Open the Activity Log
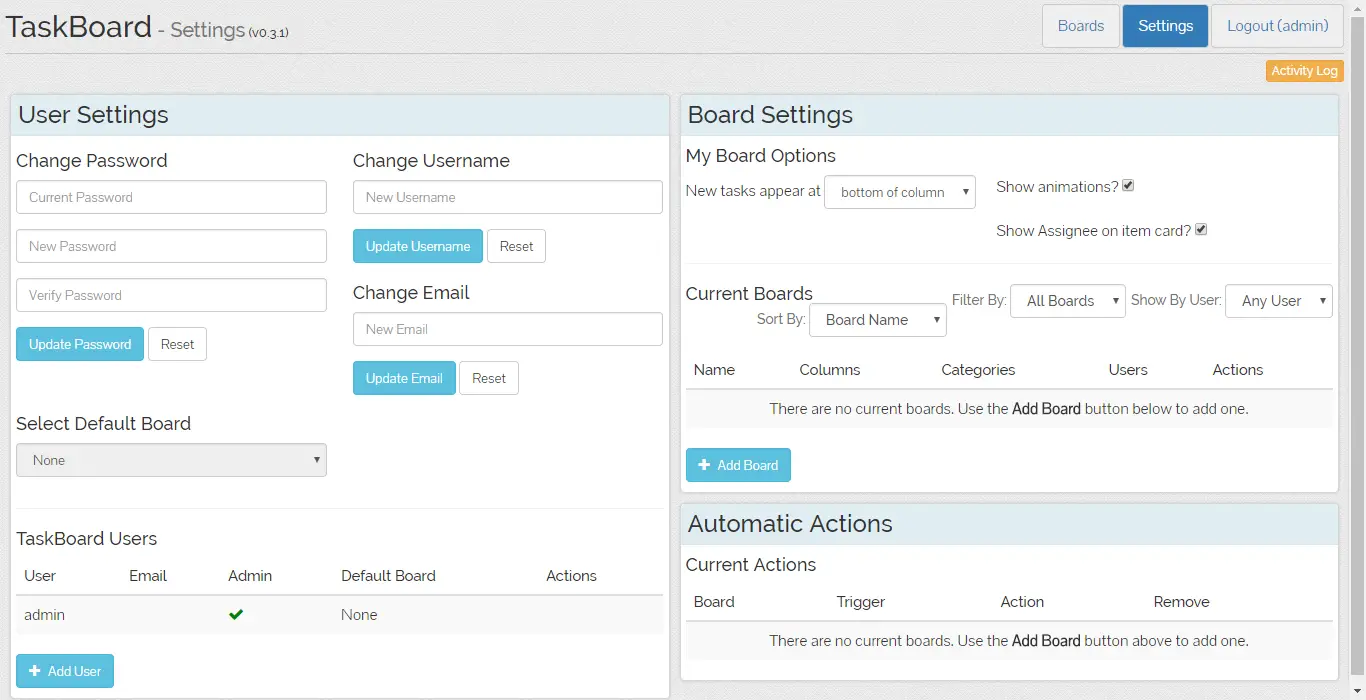Image resolution: width=1366 pixels, height=700 pixels. pos(1304,71)
